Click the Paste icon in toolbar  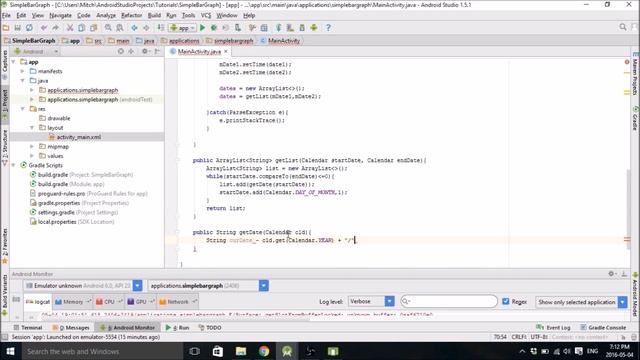93,28
